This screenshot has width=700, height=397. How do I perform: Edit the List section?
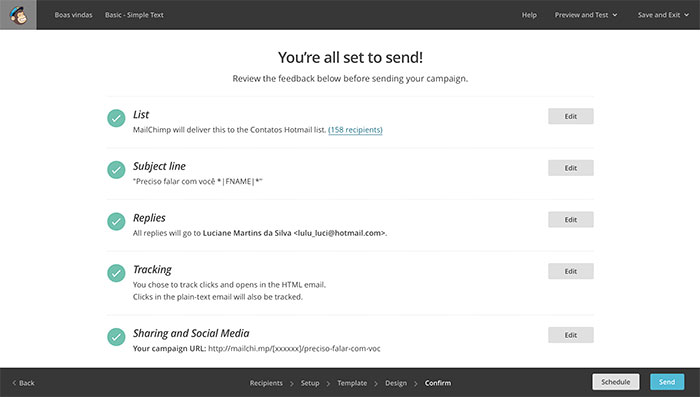coord(571,116)
